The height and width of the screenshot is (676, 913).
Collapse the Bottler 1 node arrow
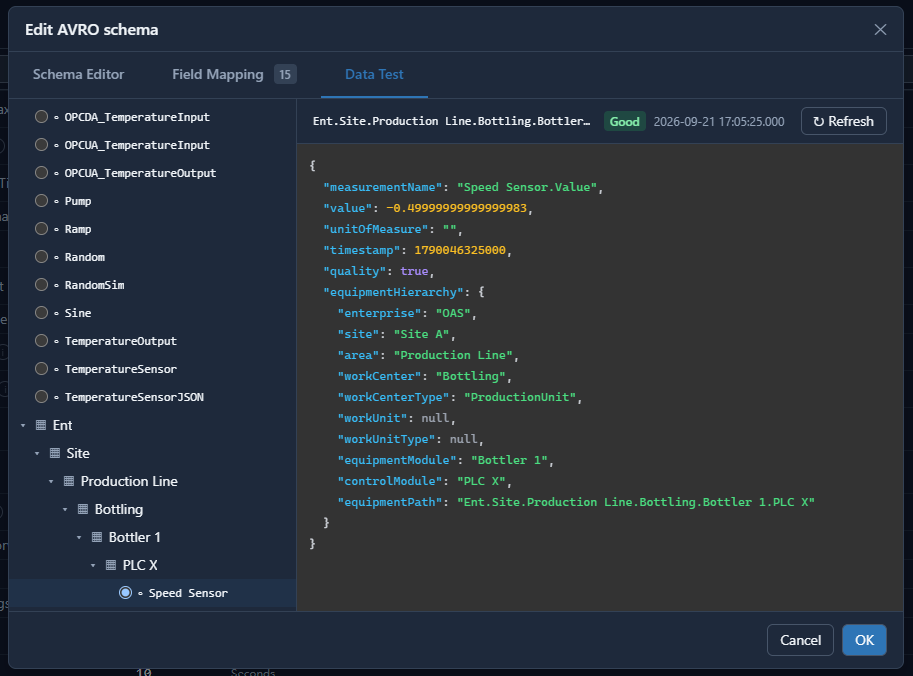click(79, 537)
